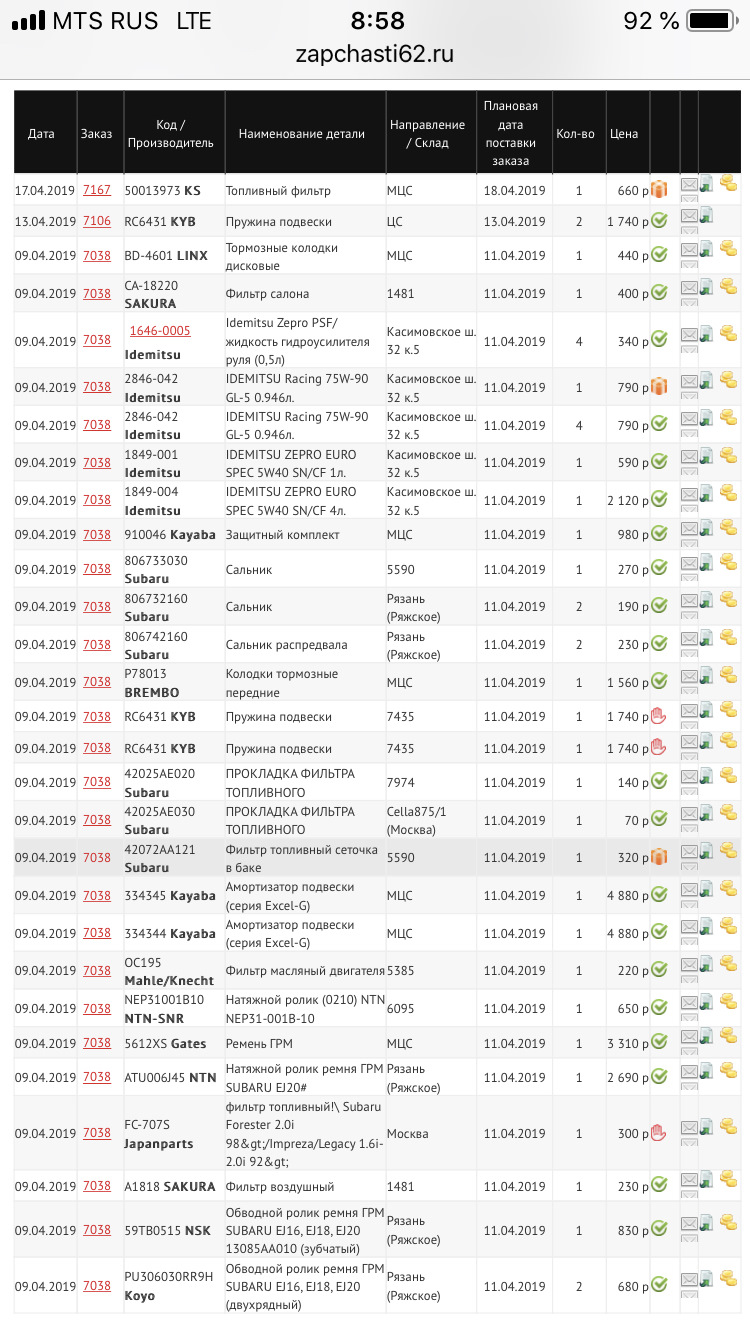Open document export icon for 42025AE030 Subaru
This screenshot has height=1334, width=750.
point(706,813)
